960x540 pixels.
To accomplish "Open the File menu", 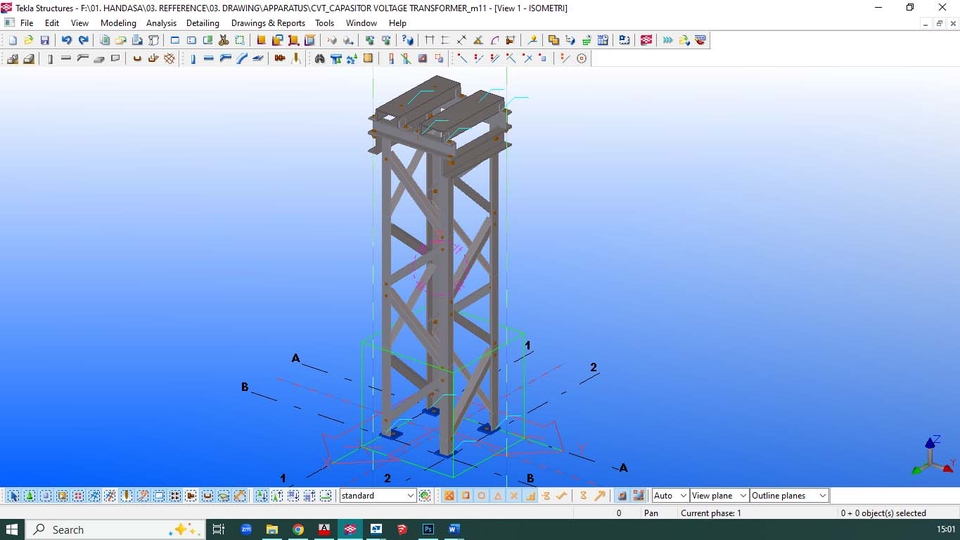I will pos(27,23).
